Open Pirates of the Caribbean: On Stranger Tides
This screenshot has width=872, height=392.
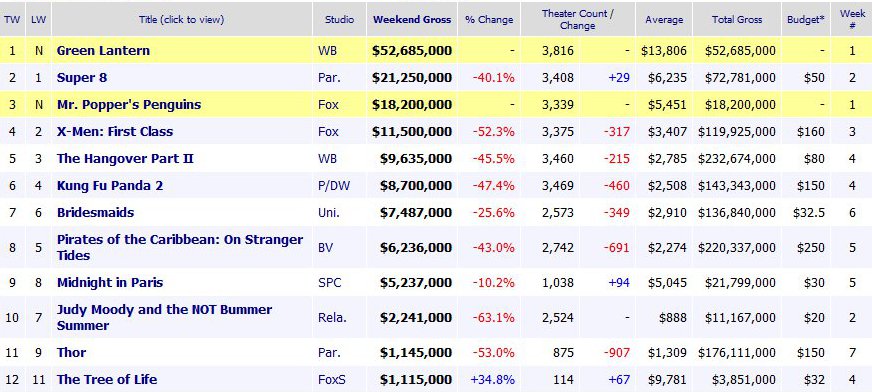tap(180, 247)
